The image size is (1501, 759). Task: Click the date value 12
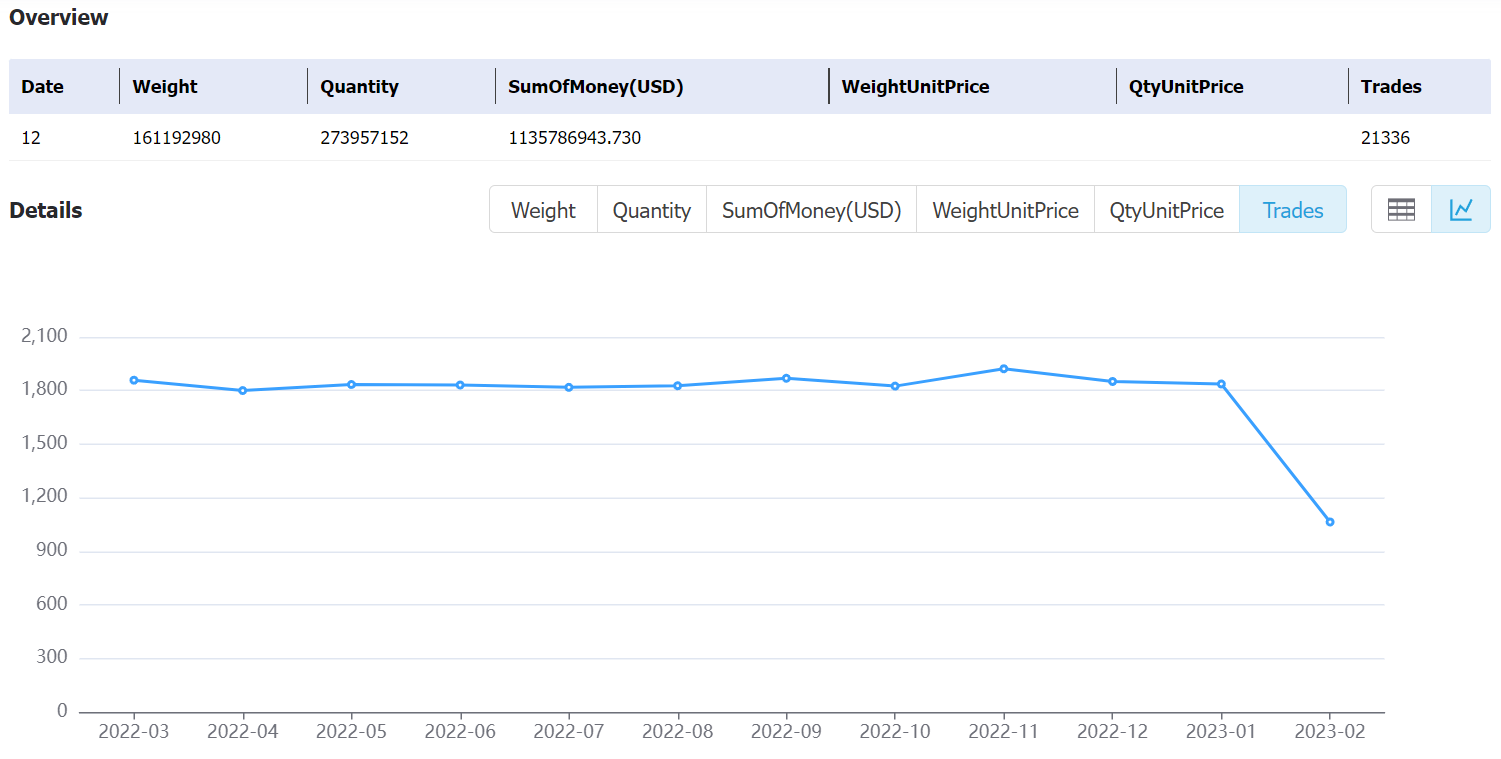31,138
